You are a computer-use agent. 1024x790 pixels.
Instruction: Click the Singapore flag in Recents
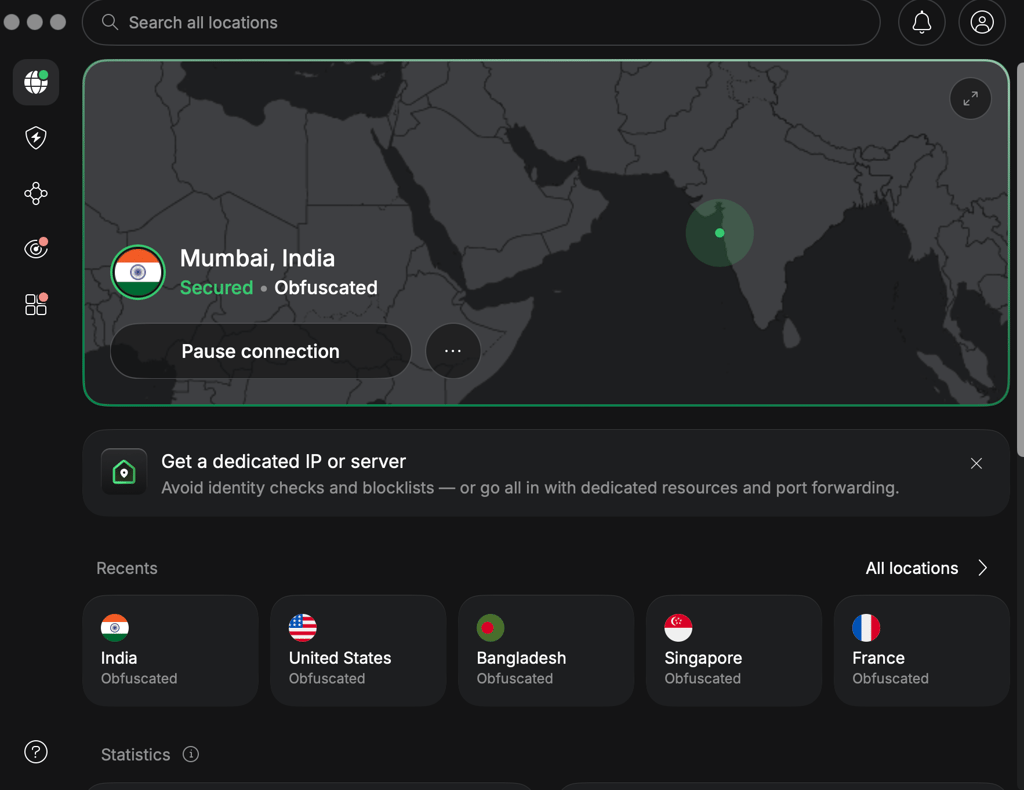[x=678, y=628]
